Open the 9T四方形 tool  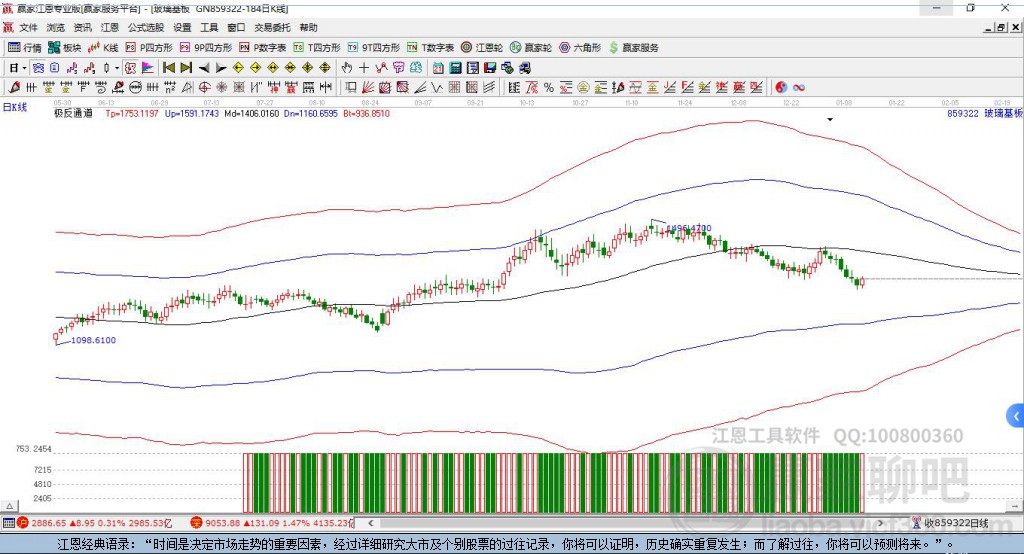pos(374,48)
